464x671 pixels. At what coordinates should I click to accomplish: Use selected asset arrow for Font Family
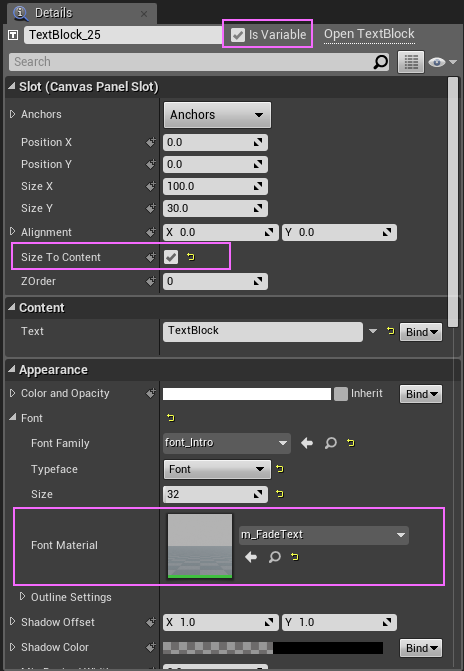(x=307, y=443)
